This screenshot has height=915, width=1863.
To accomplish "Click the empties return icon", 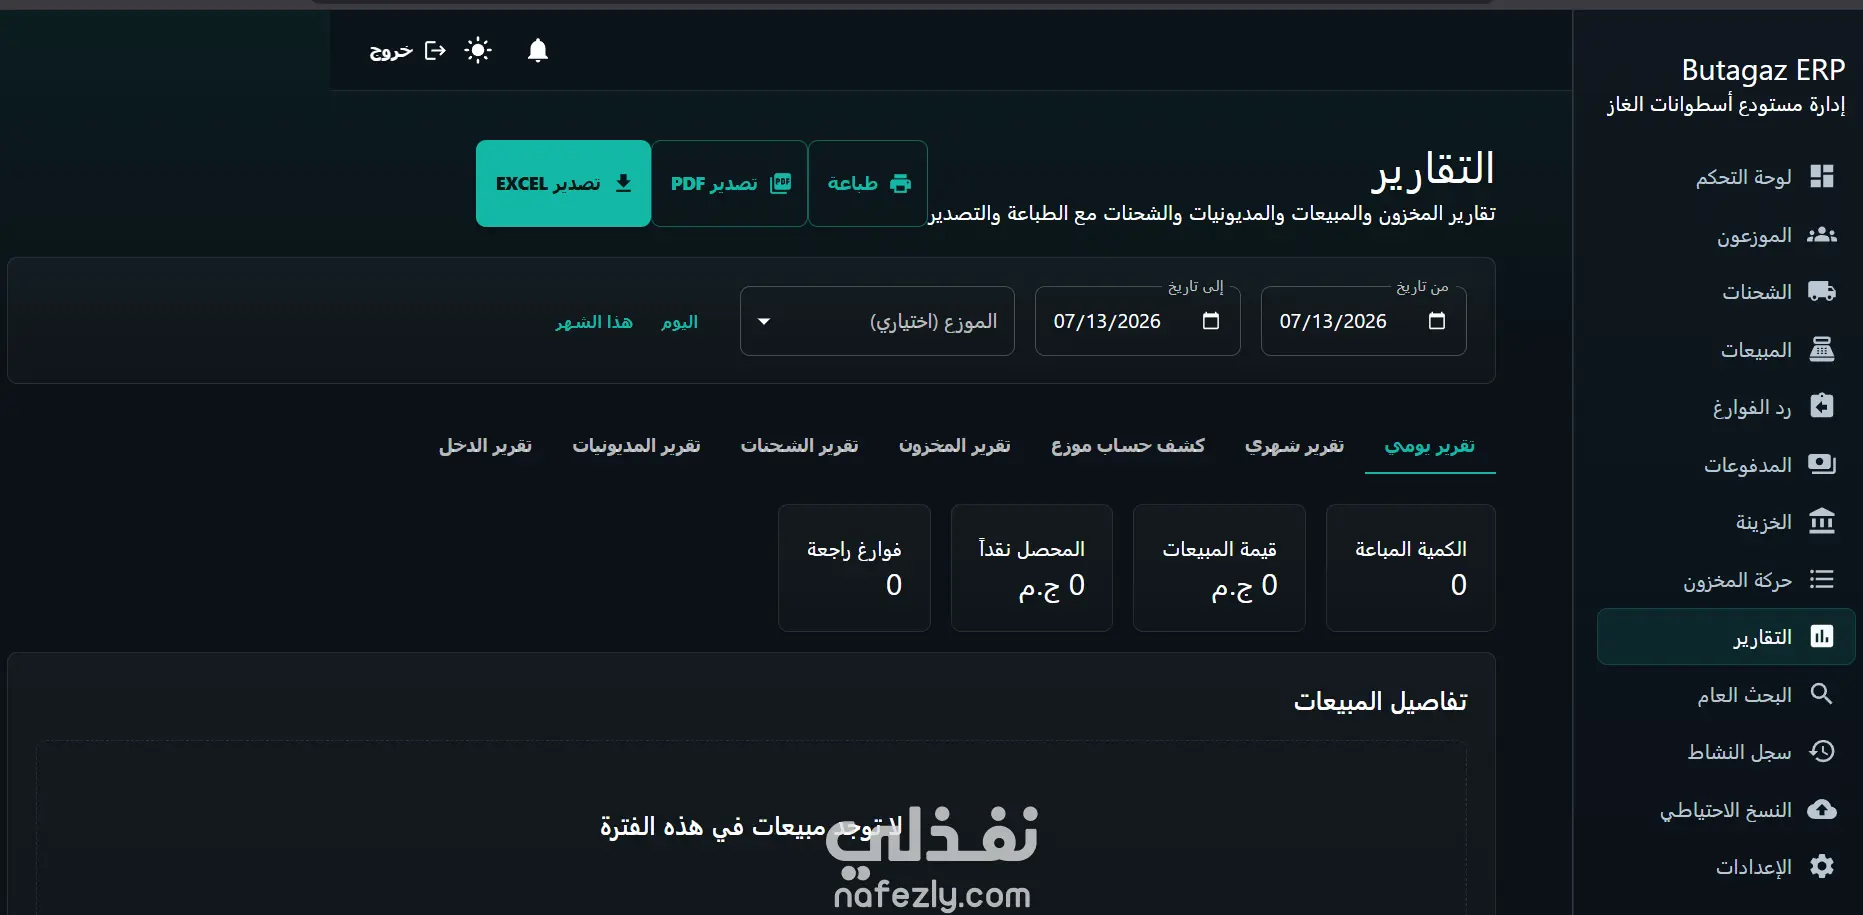I will tap(1822, 407).
